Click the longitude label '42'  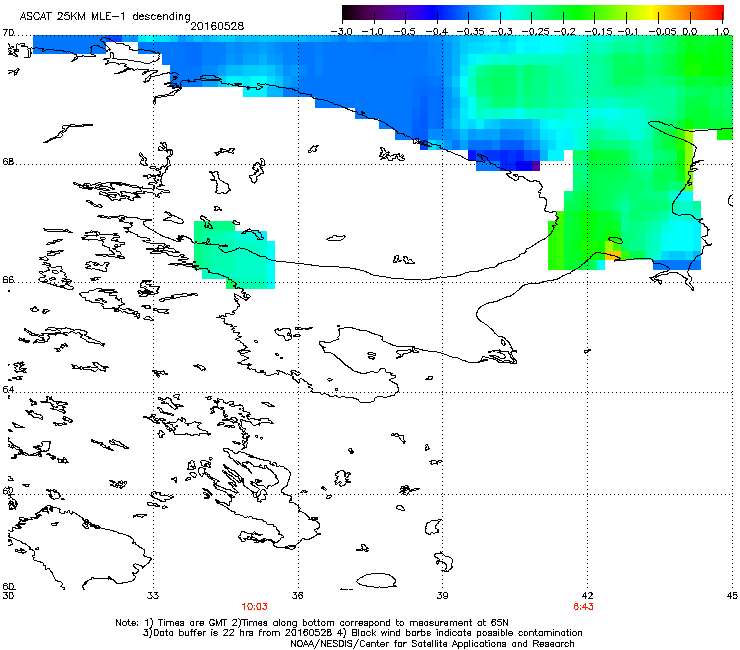click(x=588, y=596)
